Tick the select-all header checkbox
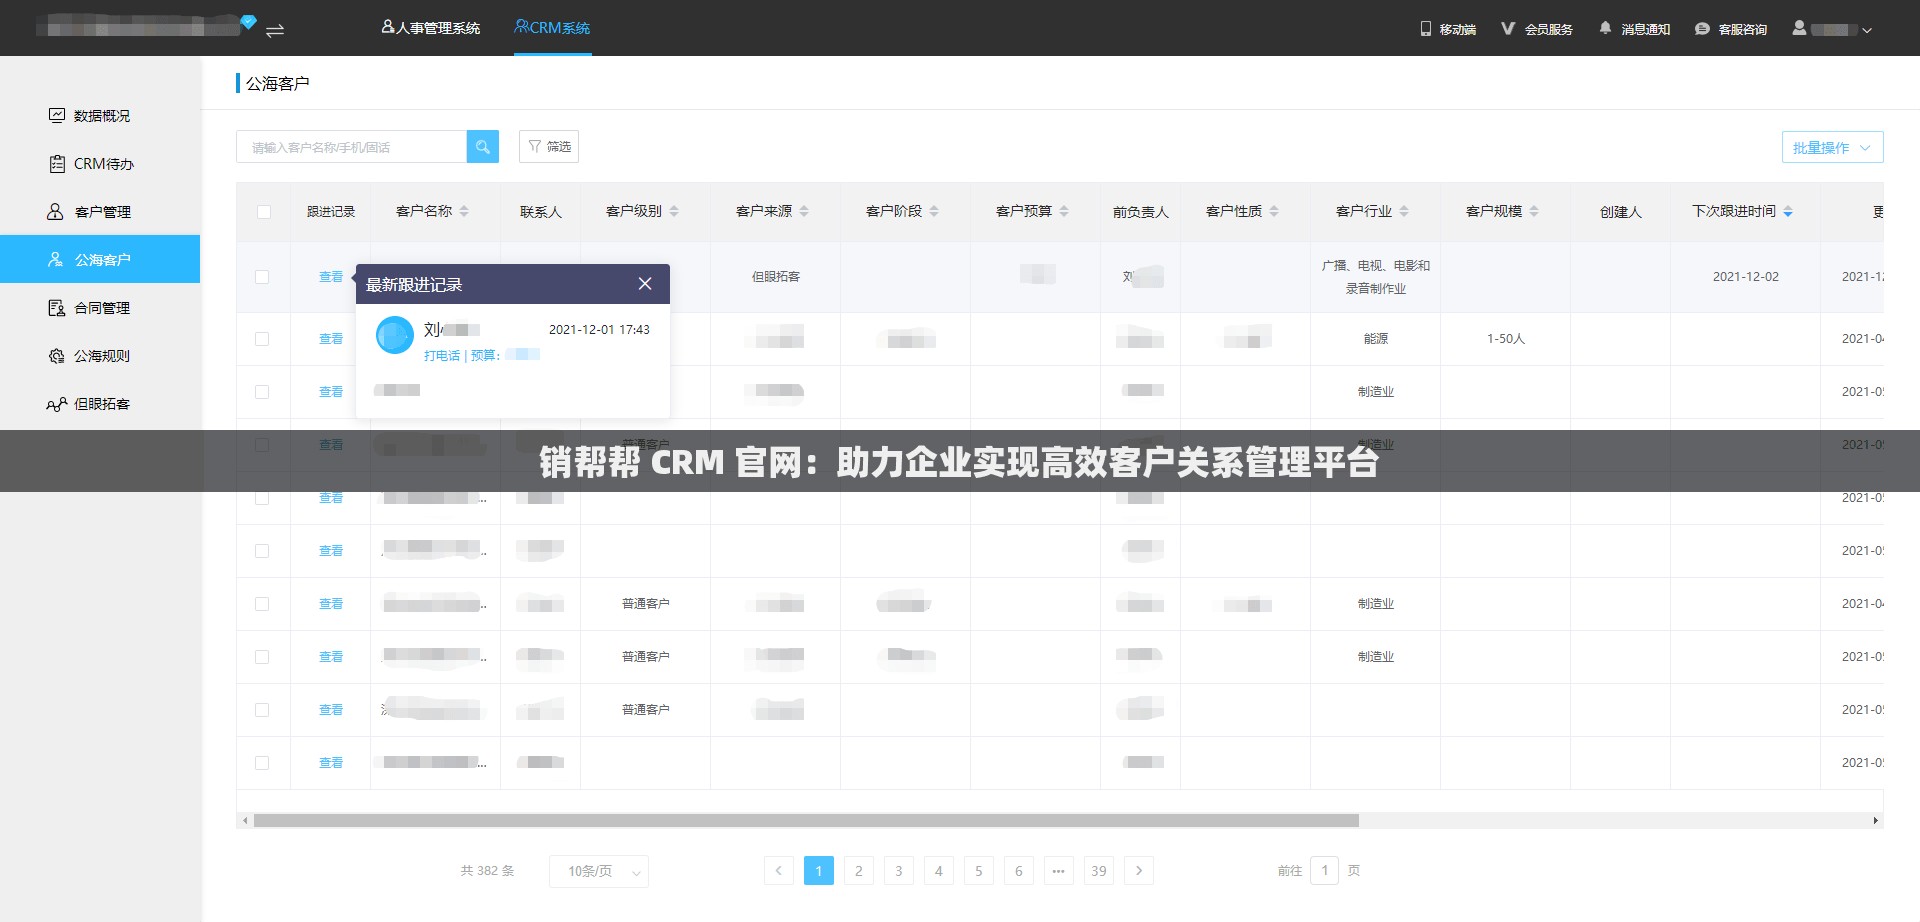The height and width of the screenshot is (922, 1920). tap(264, 212)
